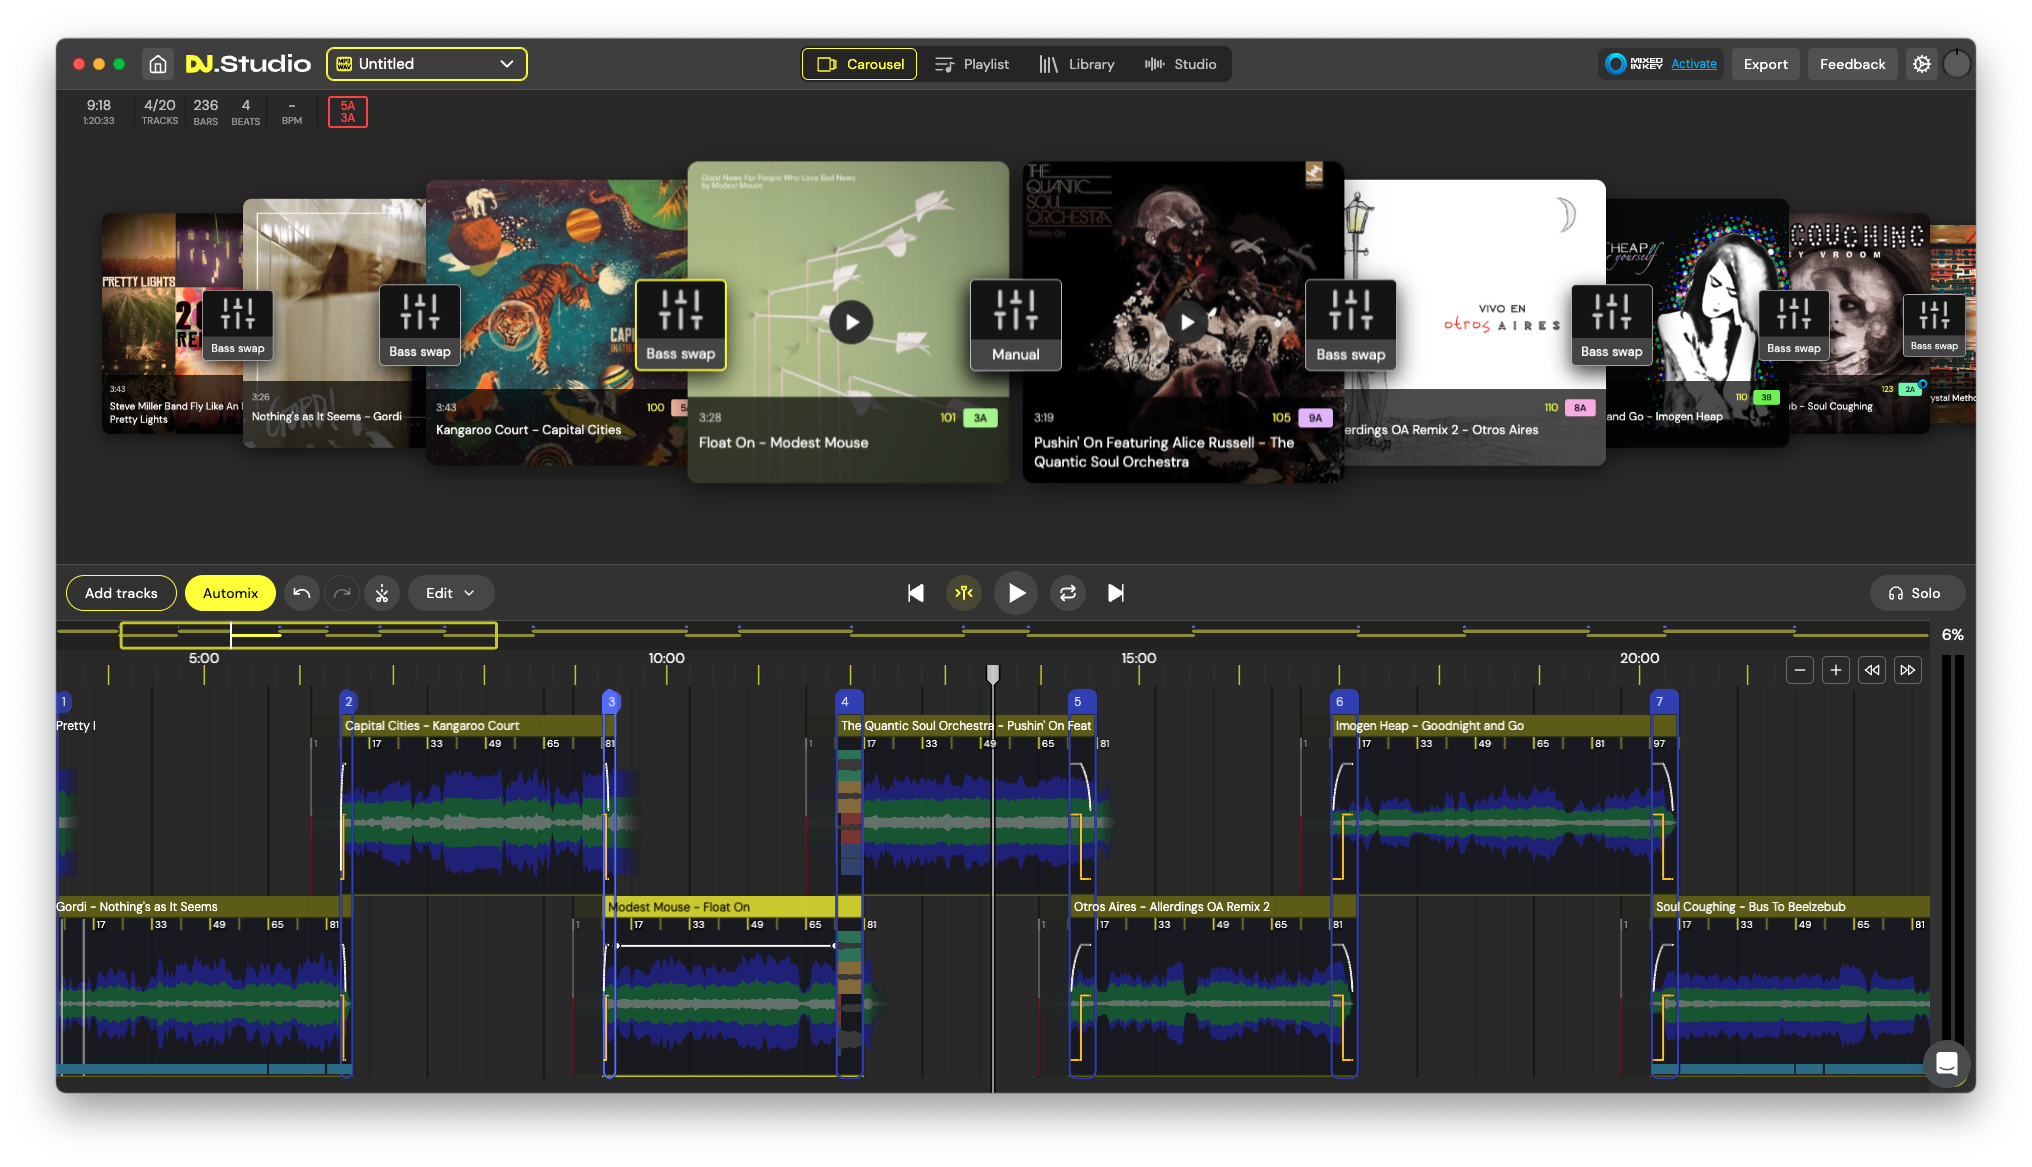Click the master volume level meter
This screenshot has height=1167, width=2032.
1952,850
